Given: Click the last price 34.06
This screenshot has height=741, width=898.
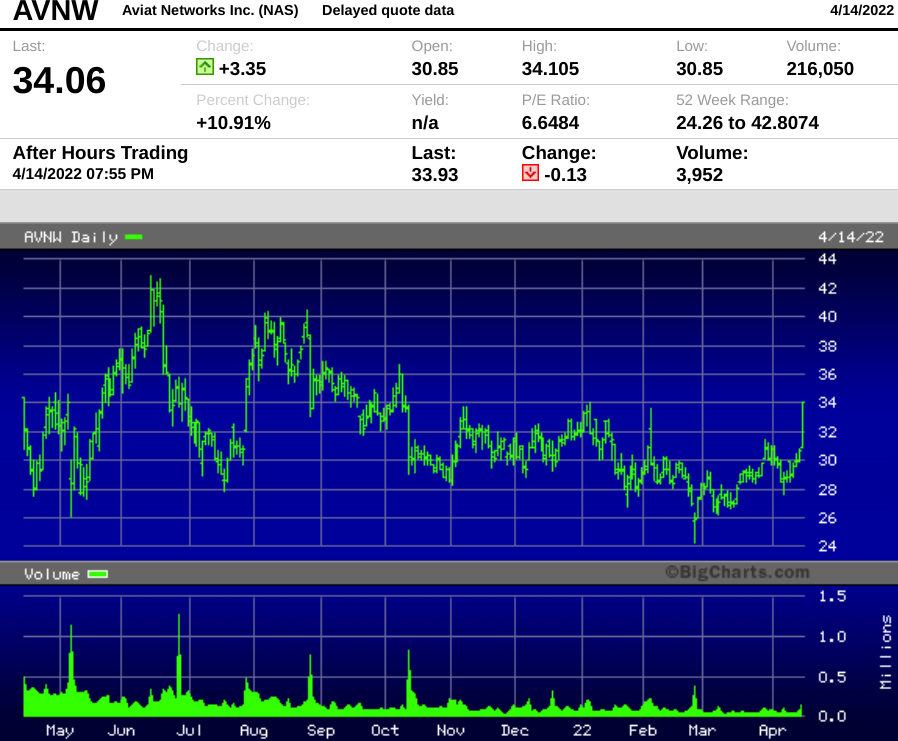Looking at the screenshot, I should (59, 80).
